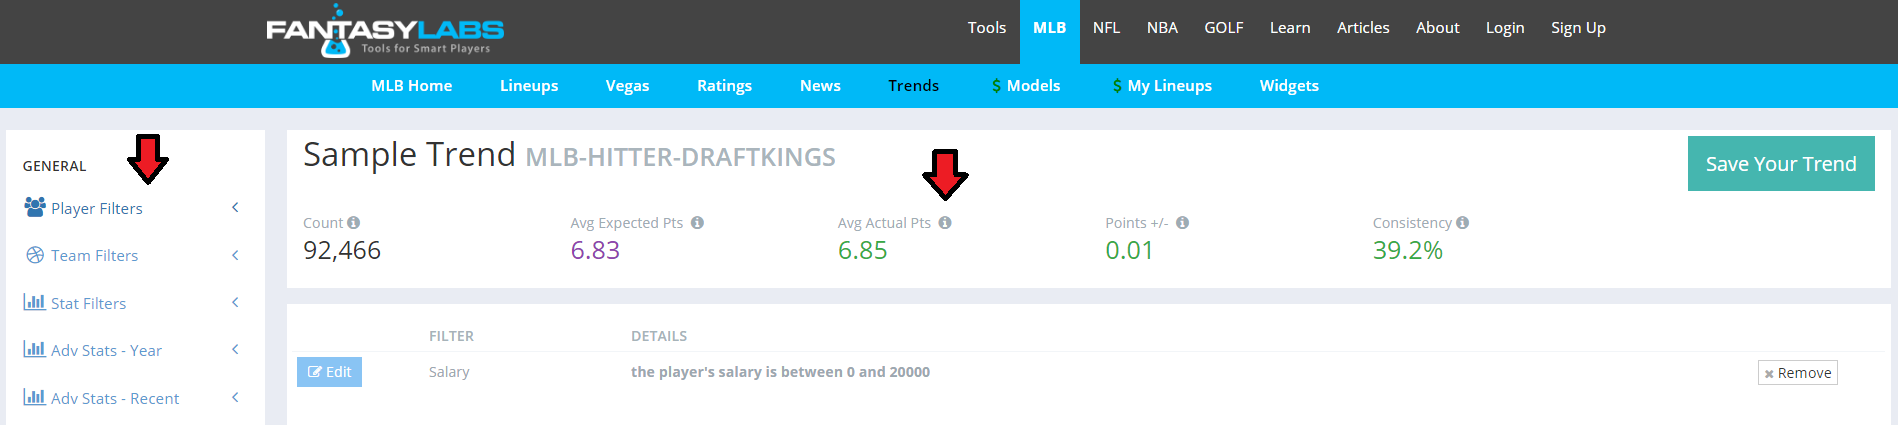Click the Points +/- value 0.01
The height and width of the screenshot is (425, 1898).
[x=1129, y=250]
